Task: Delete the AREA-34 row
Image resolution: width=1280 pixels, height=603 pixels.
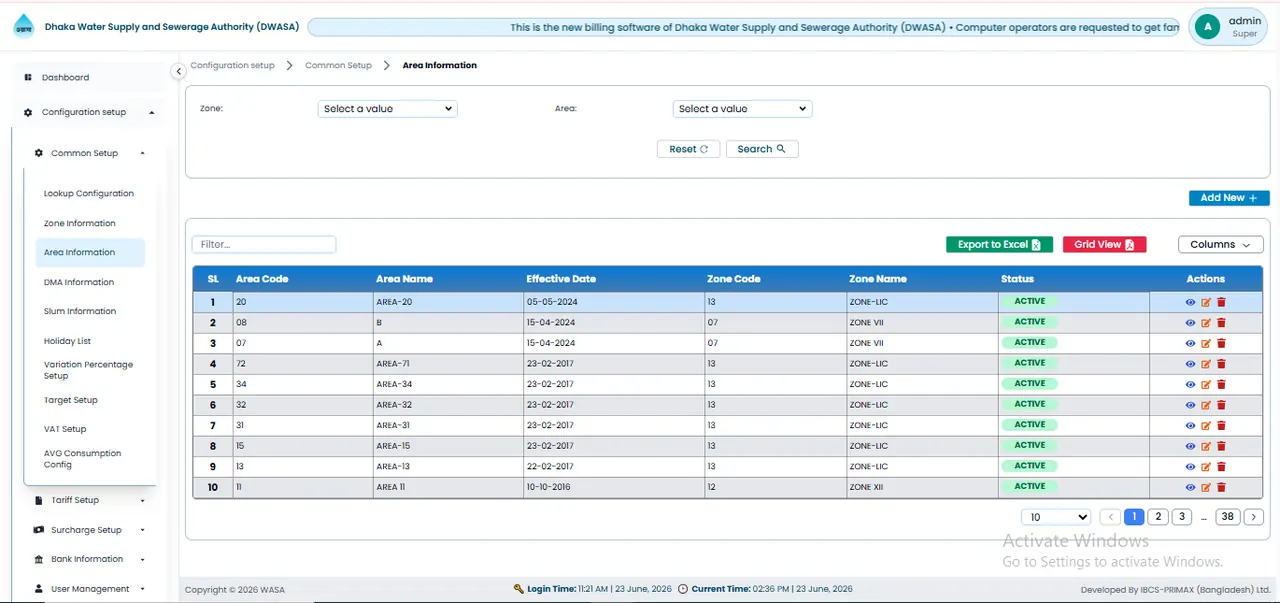Action: click(1221, 384)
